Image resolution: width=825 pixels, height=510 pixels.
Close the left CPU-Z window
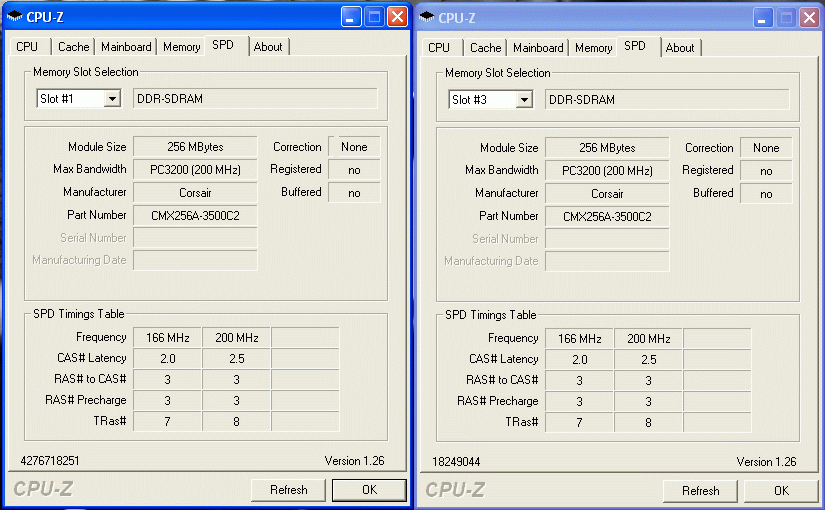397,17
